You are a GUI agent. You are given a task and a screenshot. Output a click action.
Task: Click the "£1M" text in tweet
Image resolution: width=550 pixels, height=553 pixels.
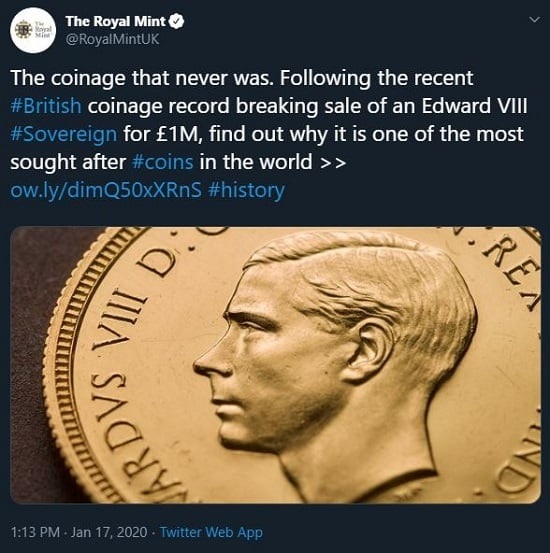tap(181, 134)
